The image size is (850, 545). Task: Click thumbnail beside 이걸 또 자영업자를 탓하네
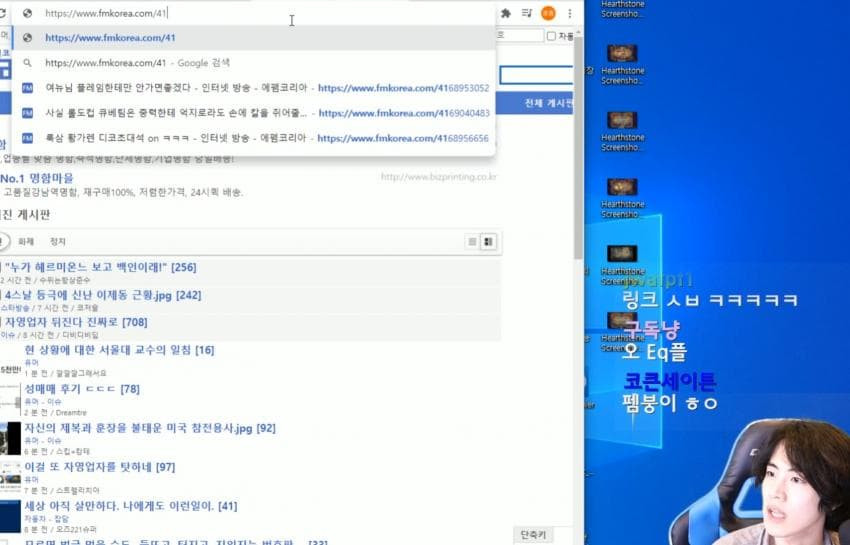click(x=10, y=477)
